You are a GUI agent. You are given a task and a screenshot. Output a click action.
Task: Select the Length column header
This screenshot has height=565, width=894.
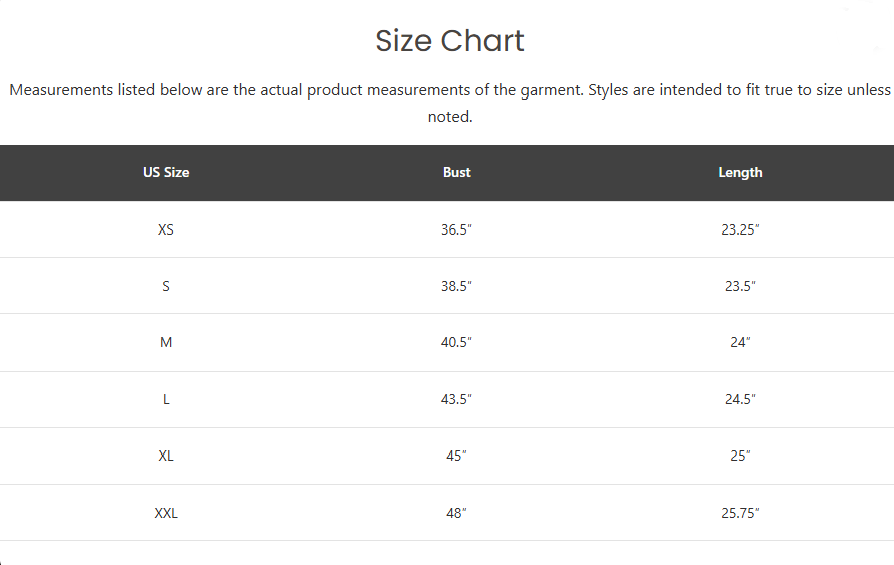[x=740, y=172]
